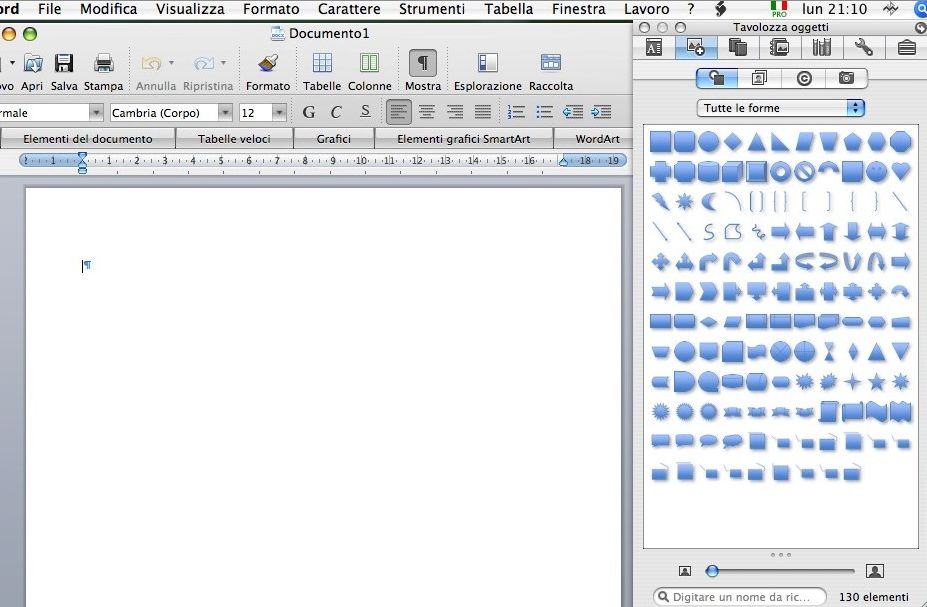
Task: Click the Elementi grafici SmartArt tab
Action: pyautogui.click(x=464, y=139)
